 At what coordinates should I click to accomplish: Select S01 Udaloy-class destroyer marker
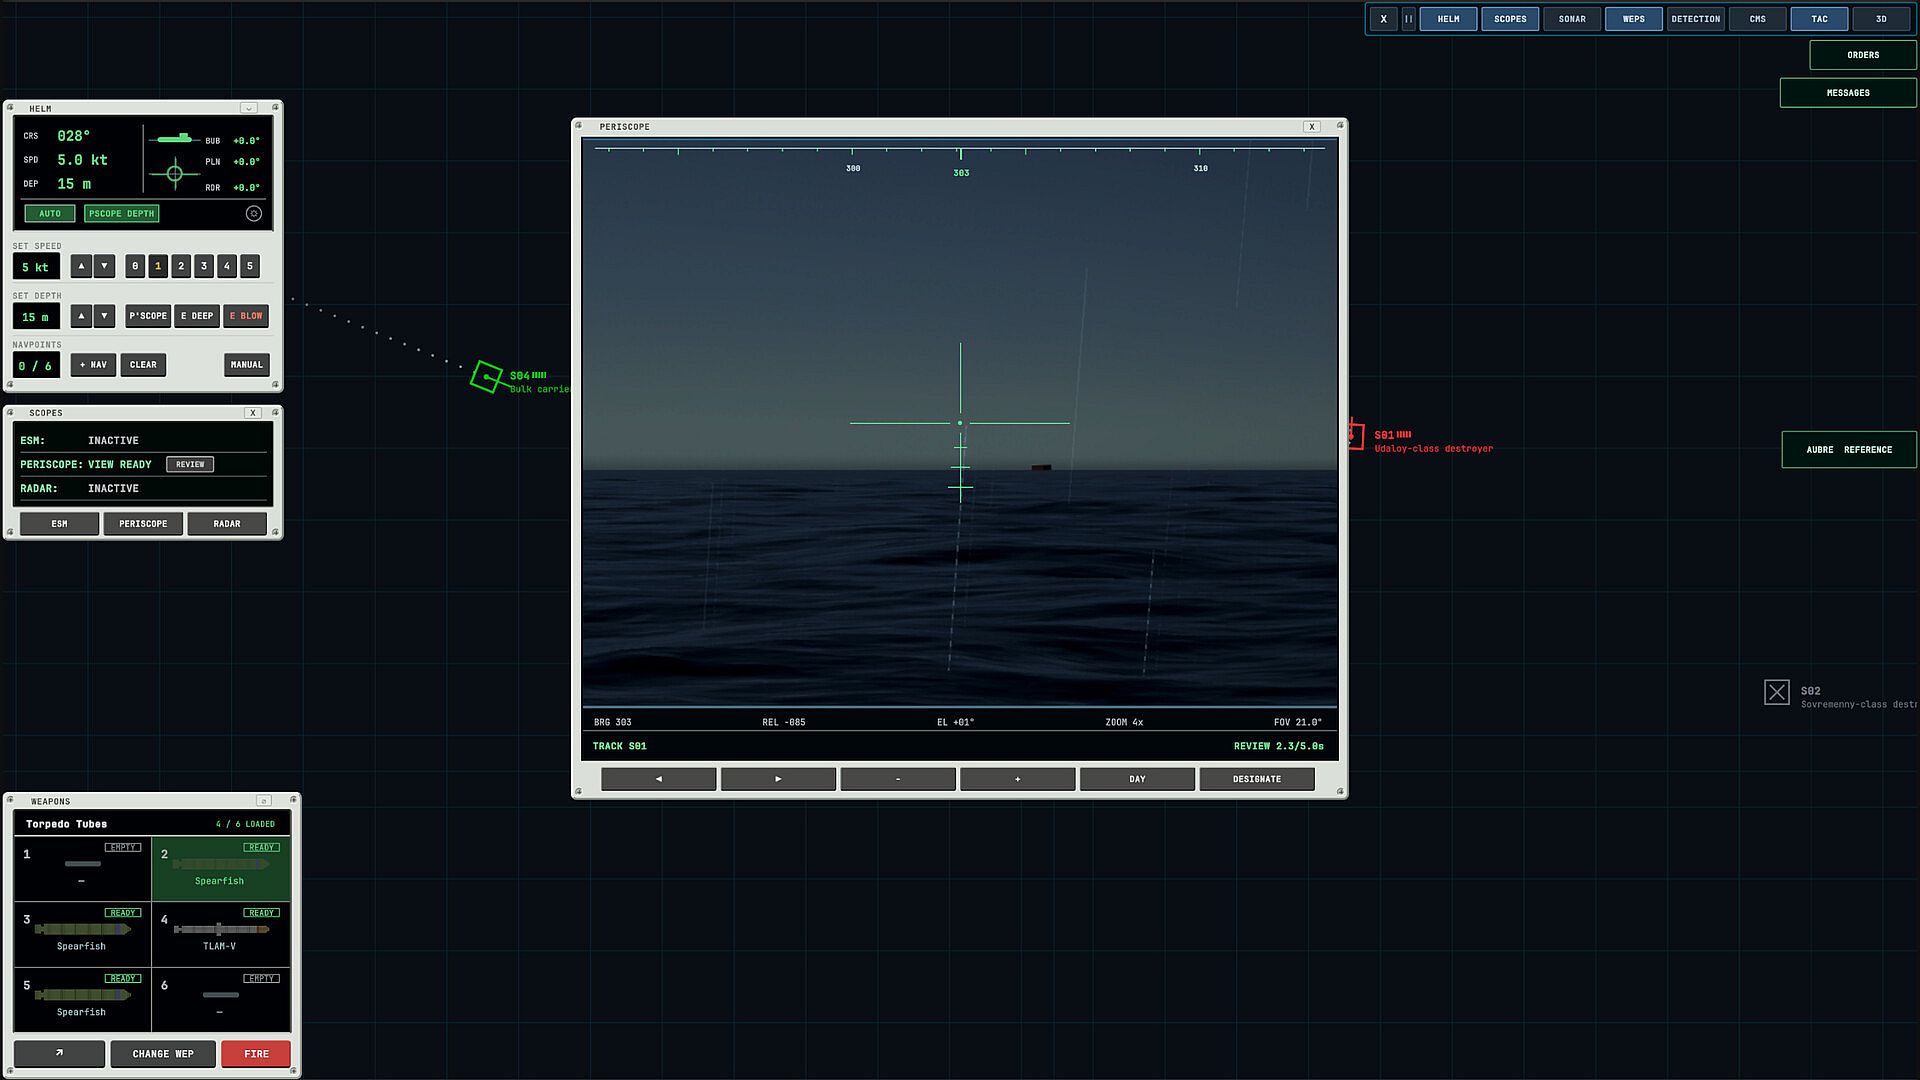[1356, 435]
